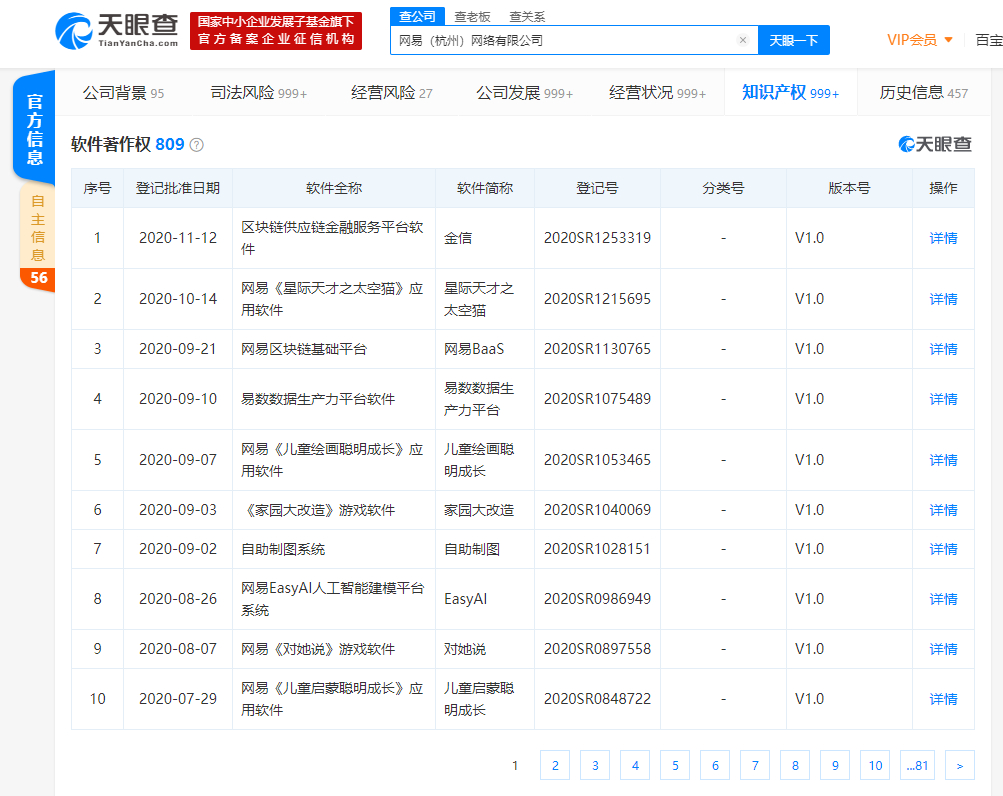Switch to the 查老板 search tab

click(472, 17)
